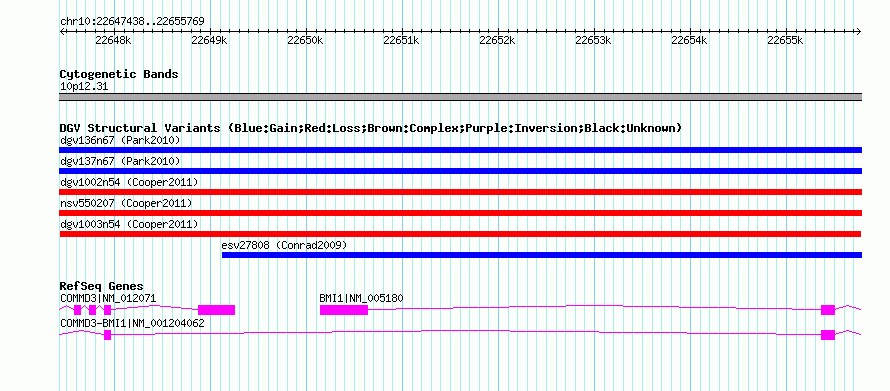This screenshot has height=391, width=890.
Task: Click the 22655k ruler tick label
Action: 785,40
